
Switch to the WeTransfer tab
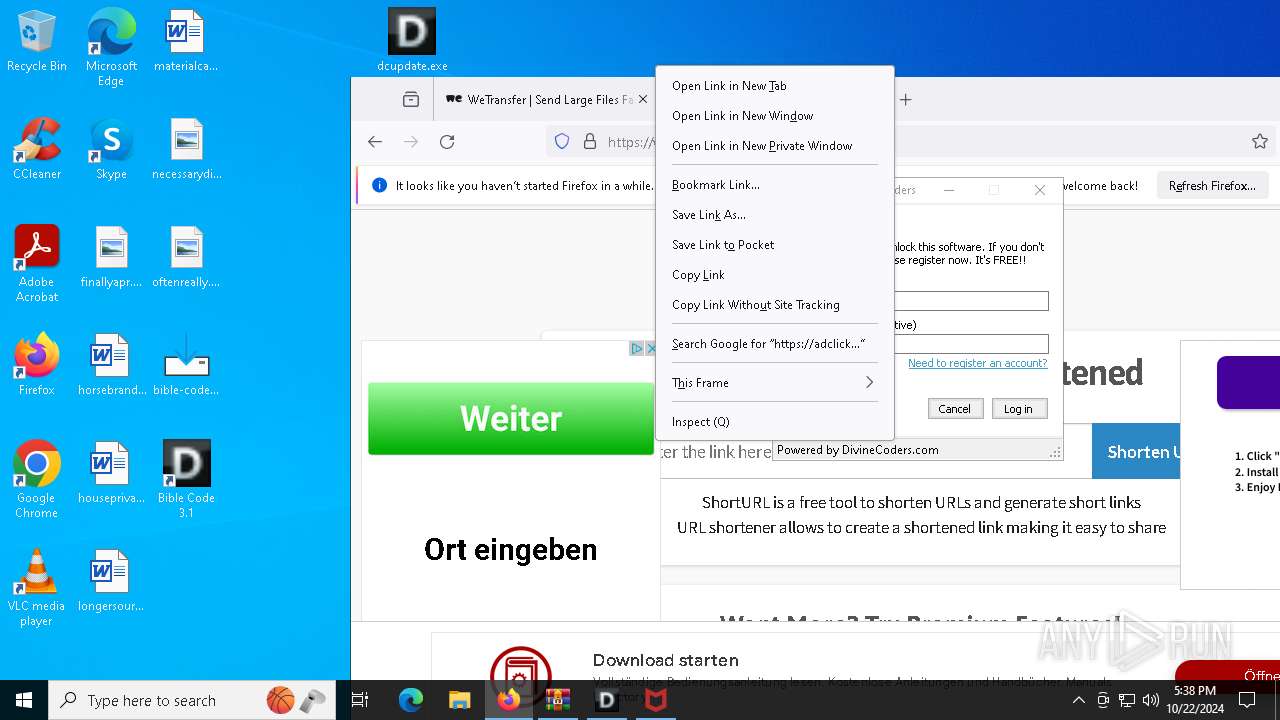coord(545,99)
